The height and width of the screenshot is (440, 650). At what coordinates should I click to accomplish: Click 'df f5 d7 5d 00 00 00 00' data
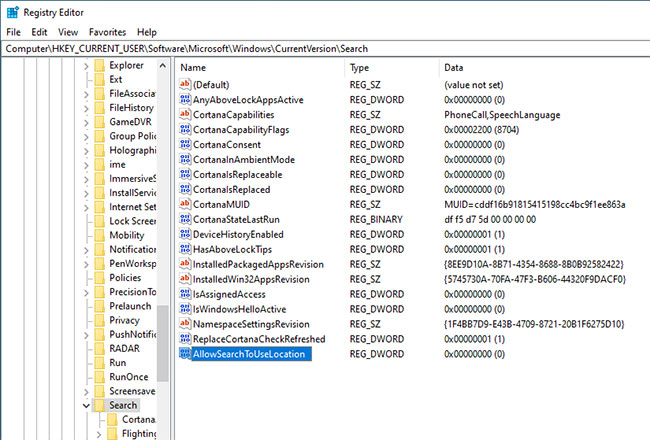(490, 219)
